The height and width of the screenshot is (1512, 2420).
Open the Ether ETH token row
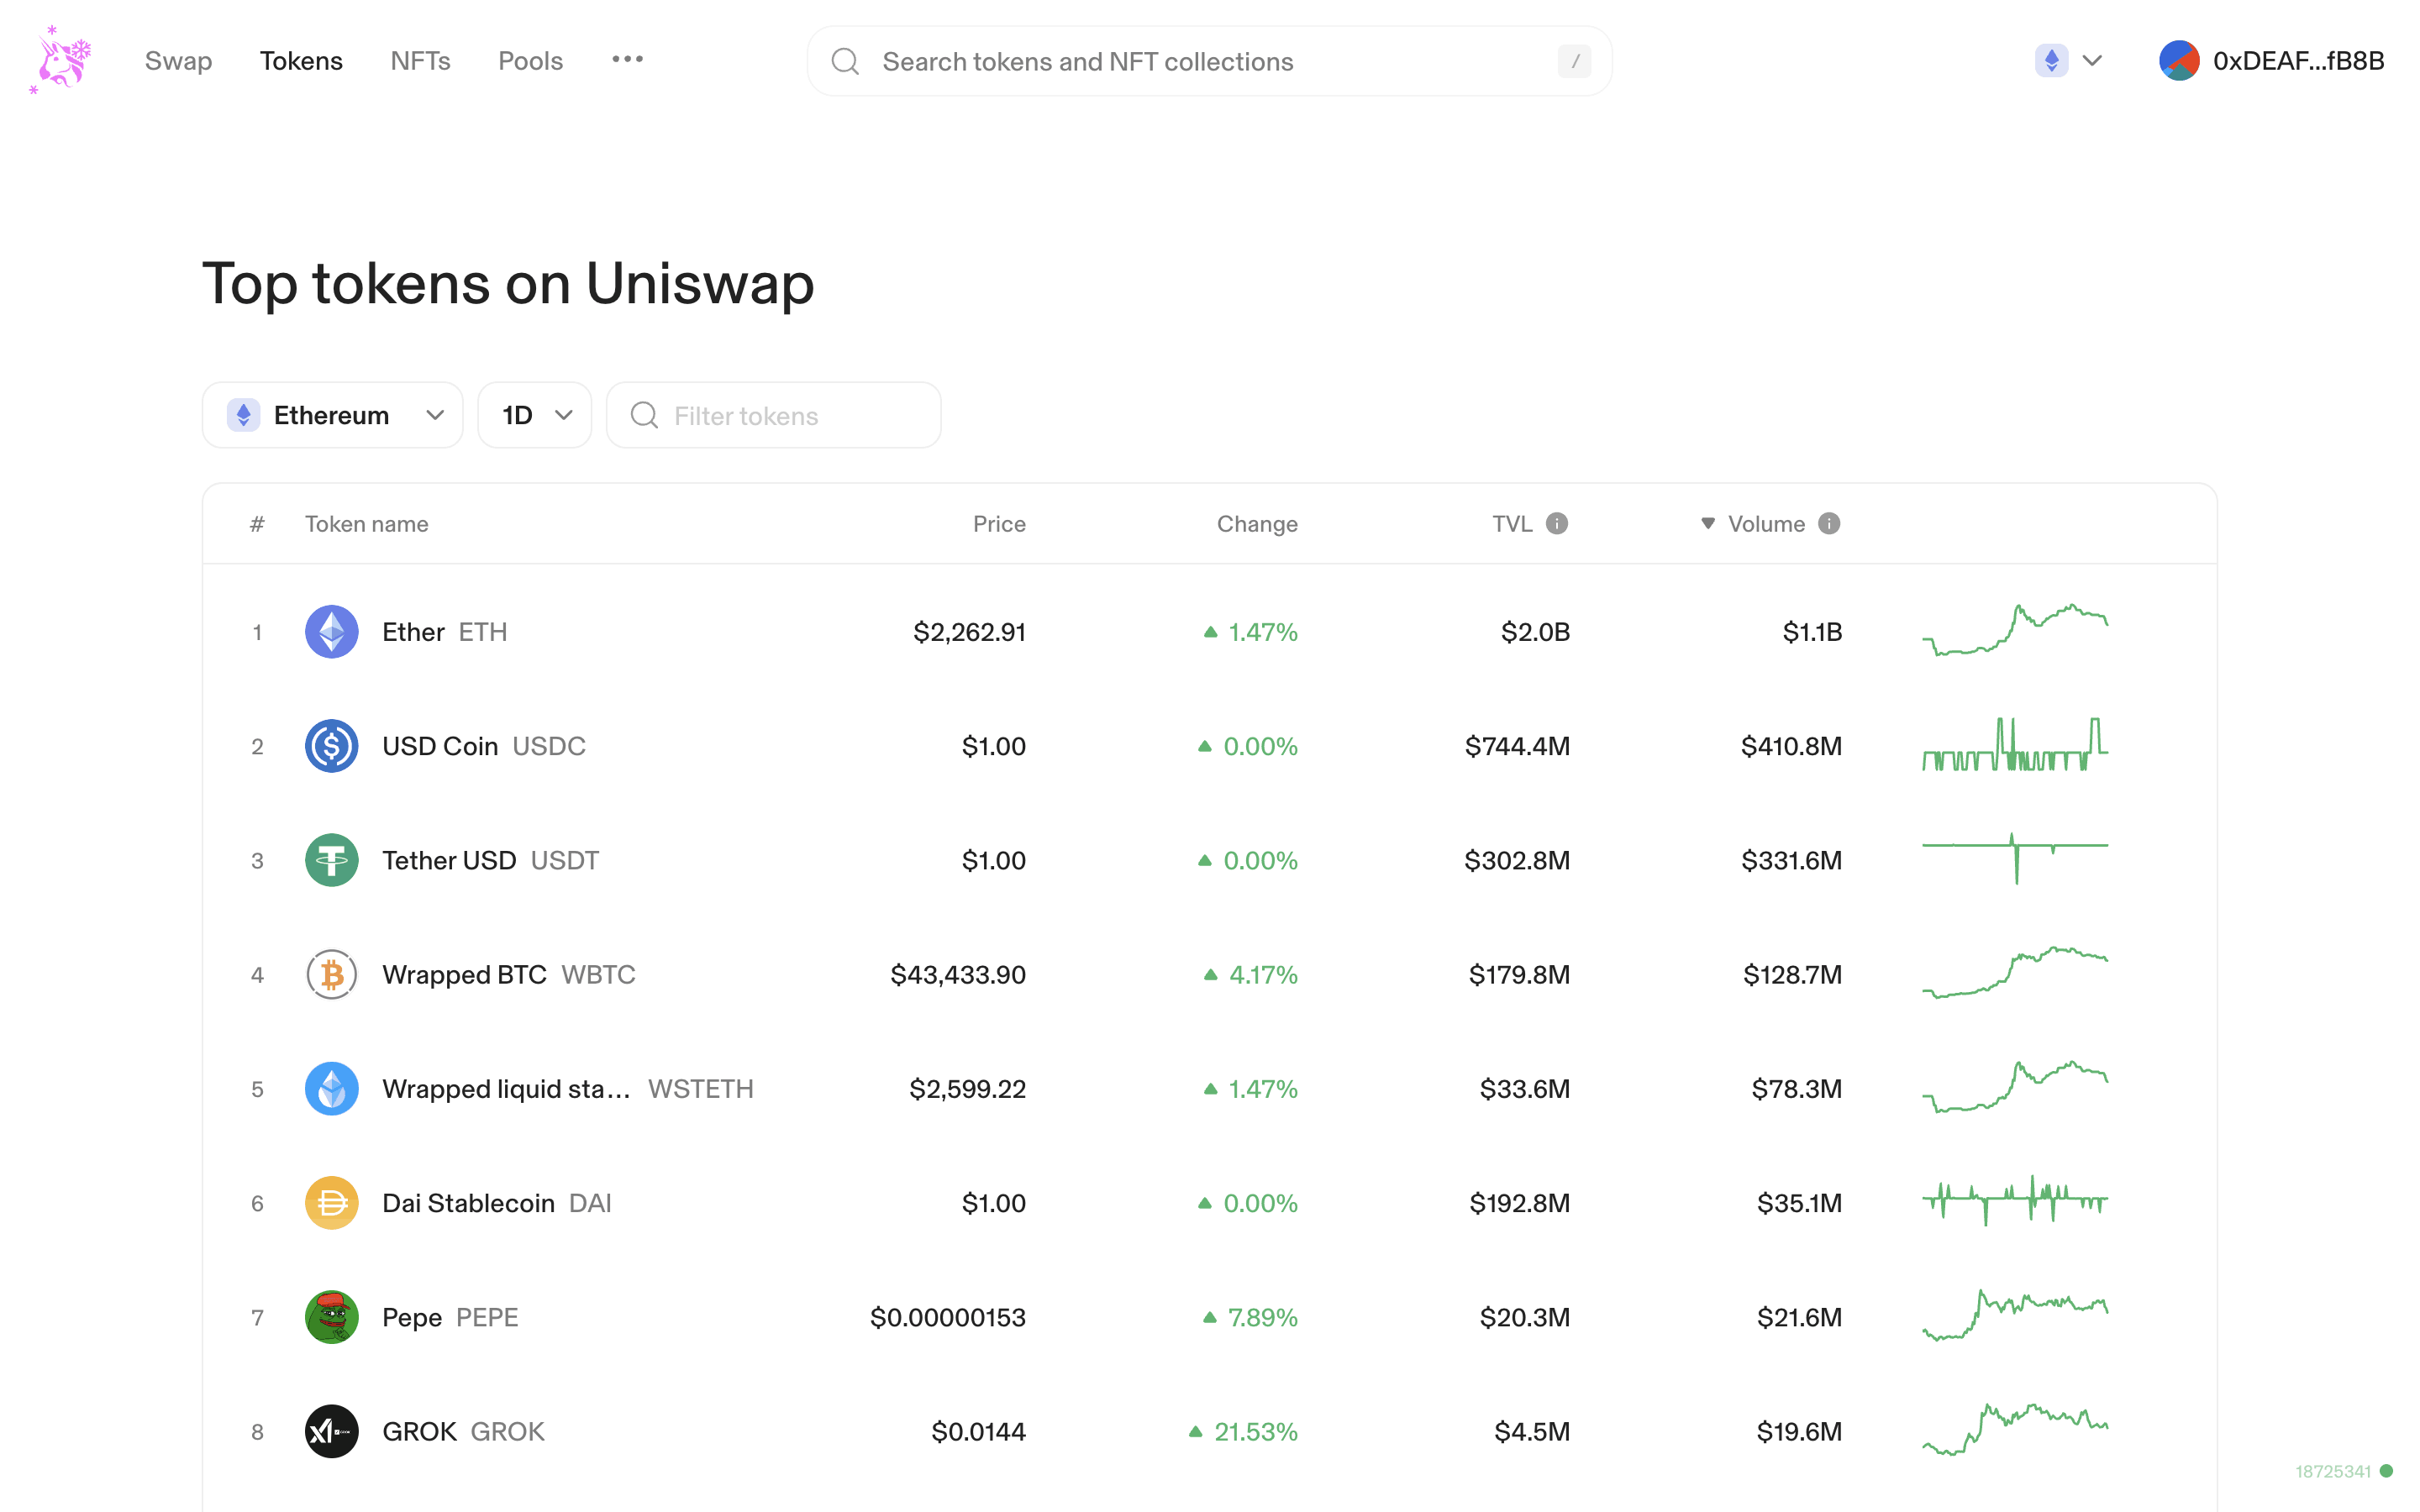click(x=1209, y=632)
